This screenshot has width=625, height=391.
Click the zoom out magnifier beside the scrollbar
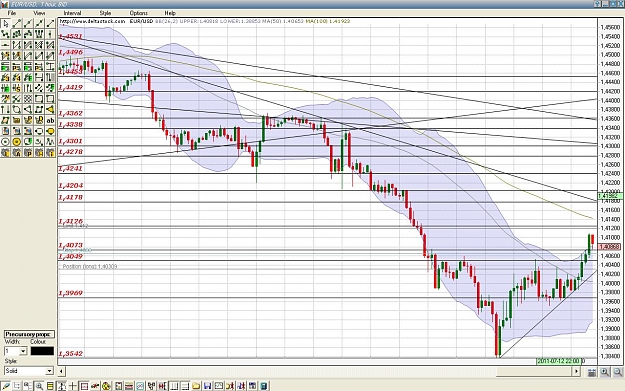click(617, 372)
